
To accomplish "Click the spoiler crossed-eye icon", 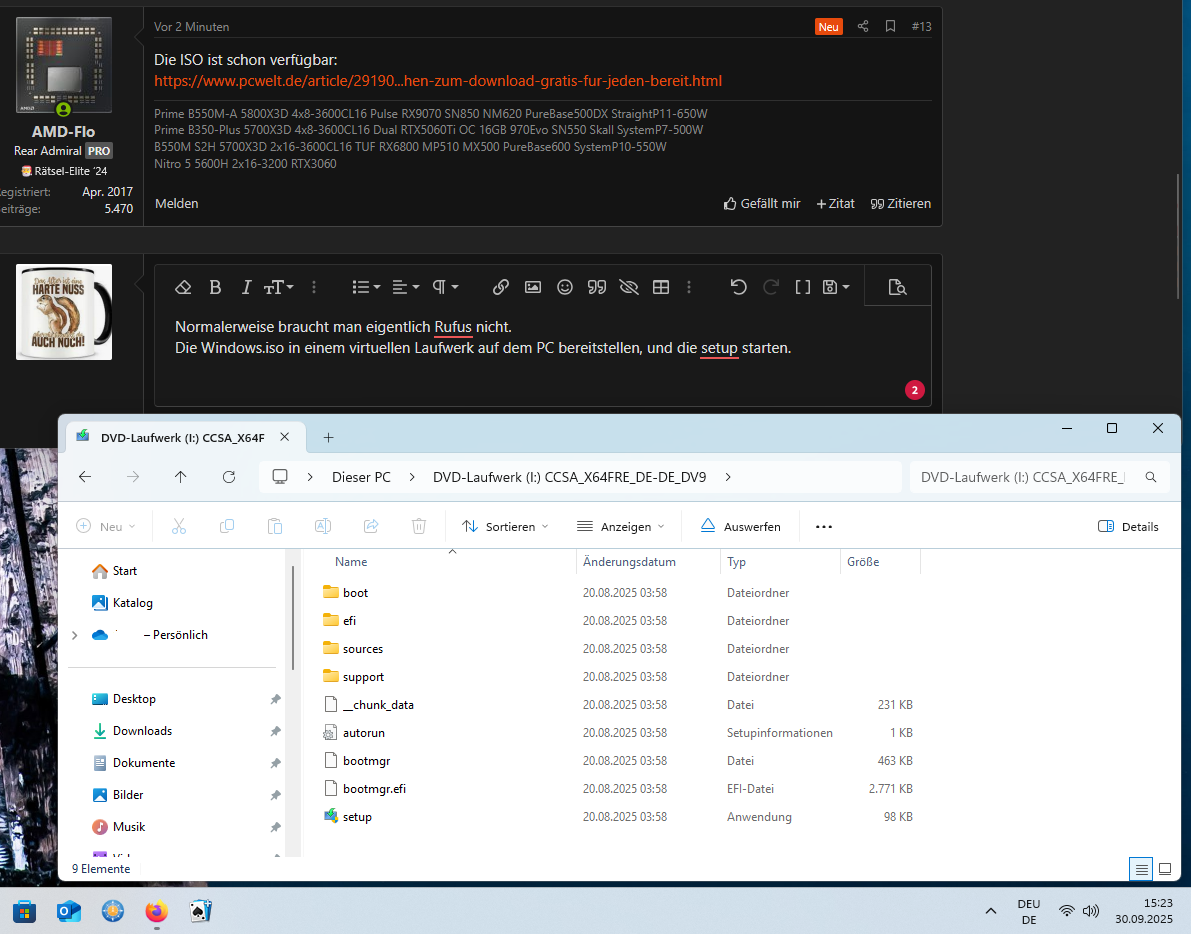I will pos(629,287).
